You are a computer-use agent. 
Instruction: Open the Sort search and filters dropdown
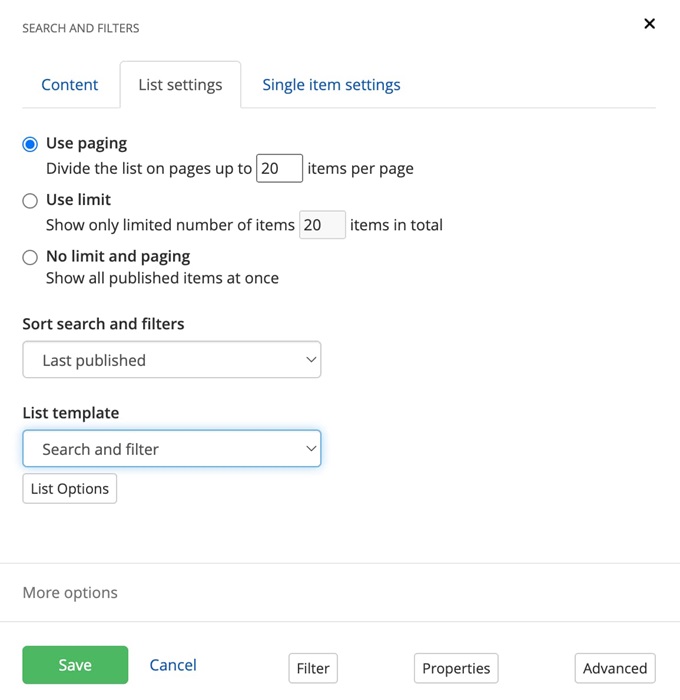172,360
